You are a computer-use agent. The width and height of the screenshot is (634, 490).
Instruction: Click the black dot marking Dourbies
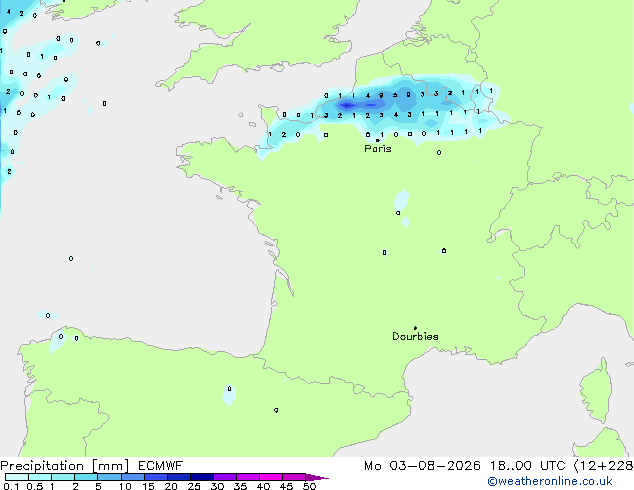415,328
